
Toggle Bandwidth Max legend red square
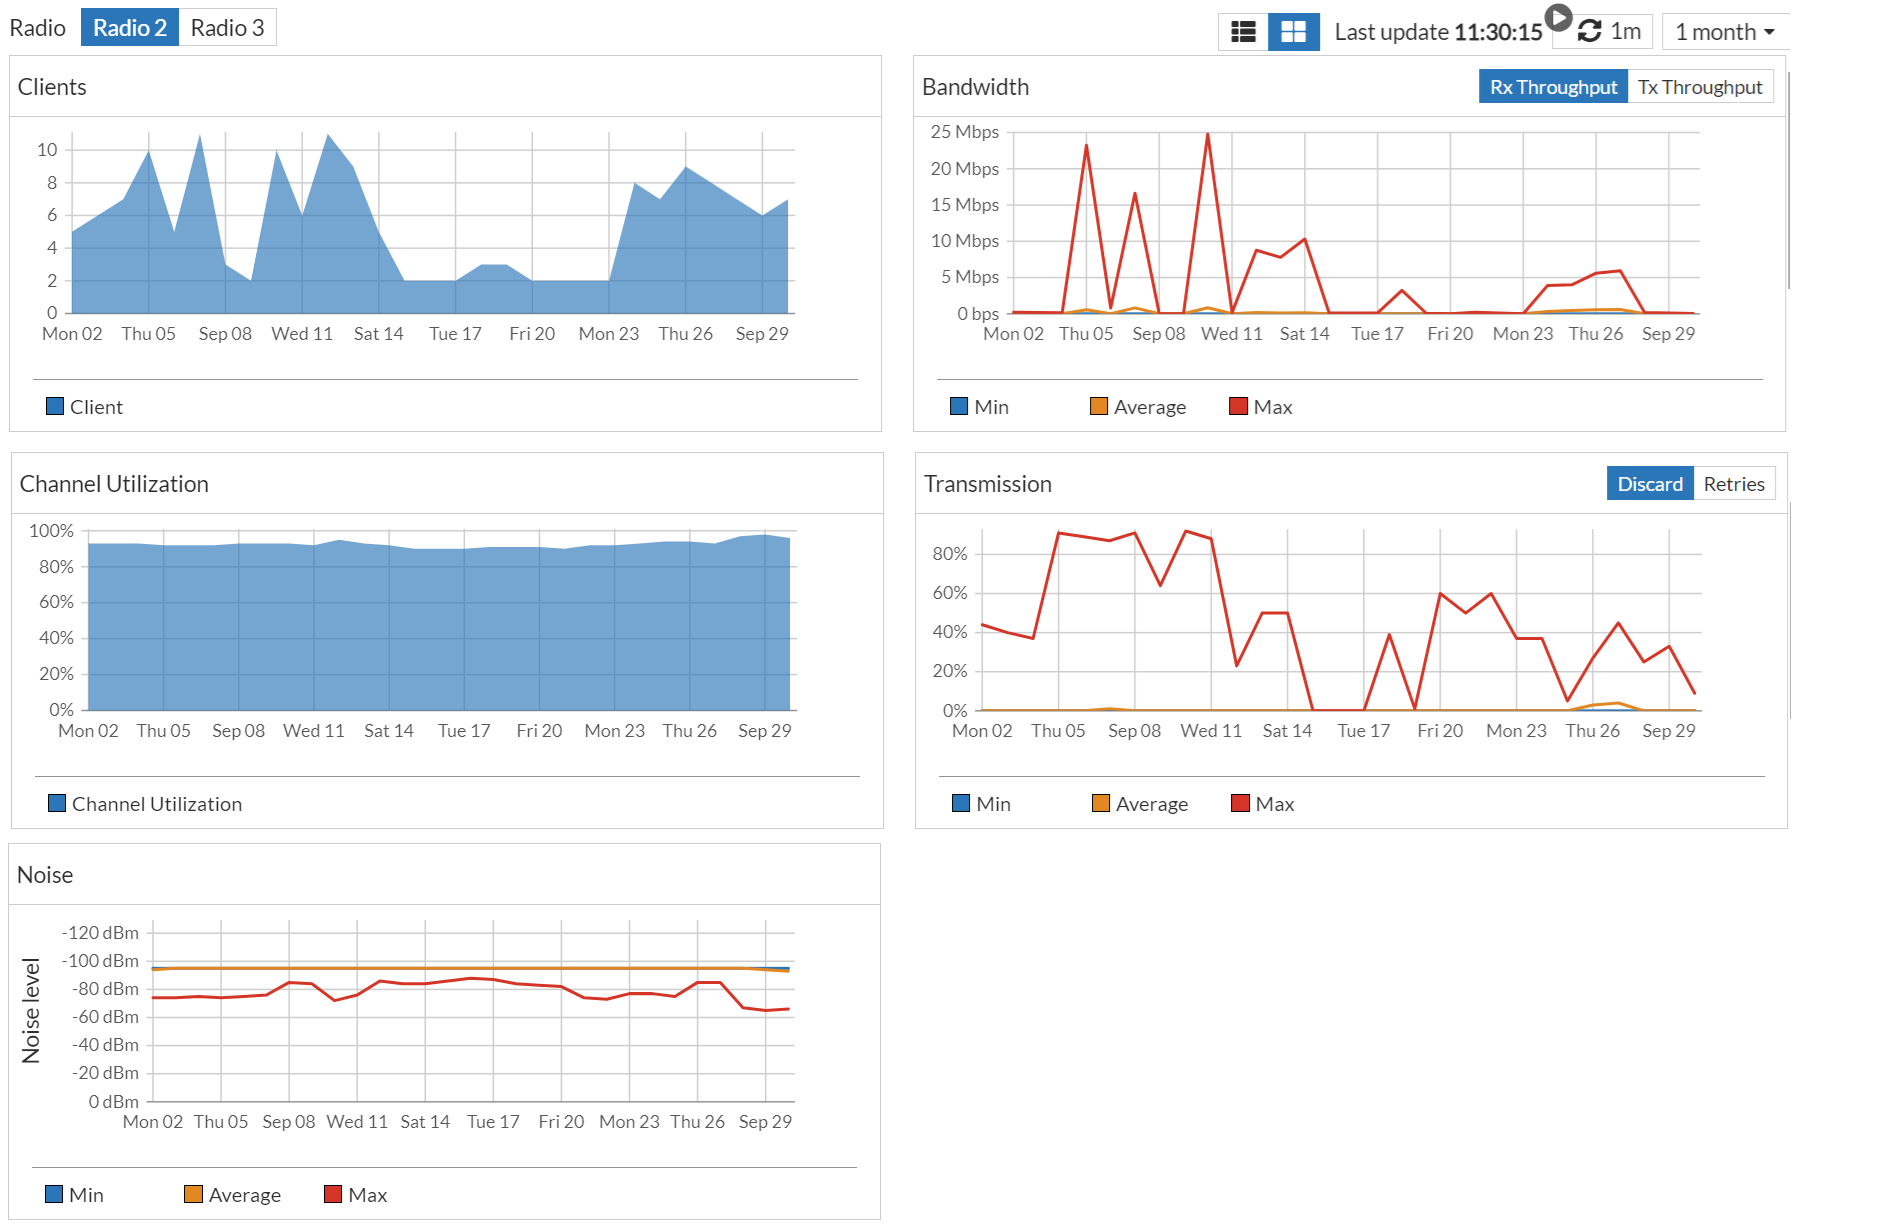pos(1238,406)
